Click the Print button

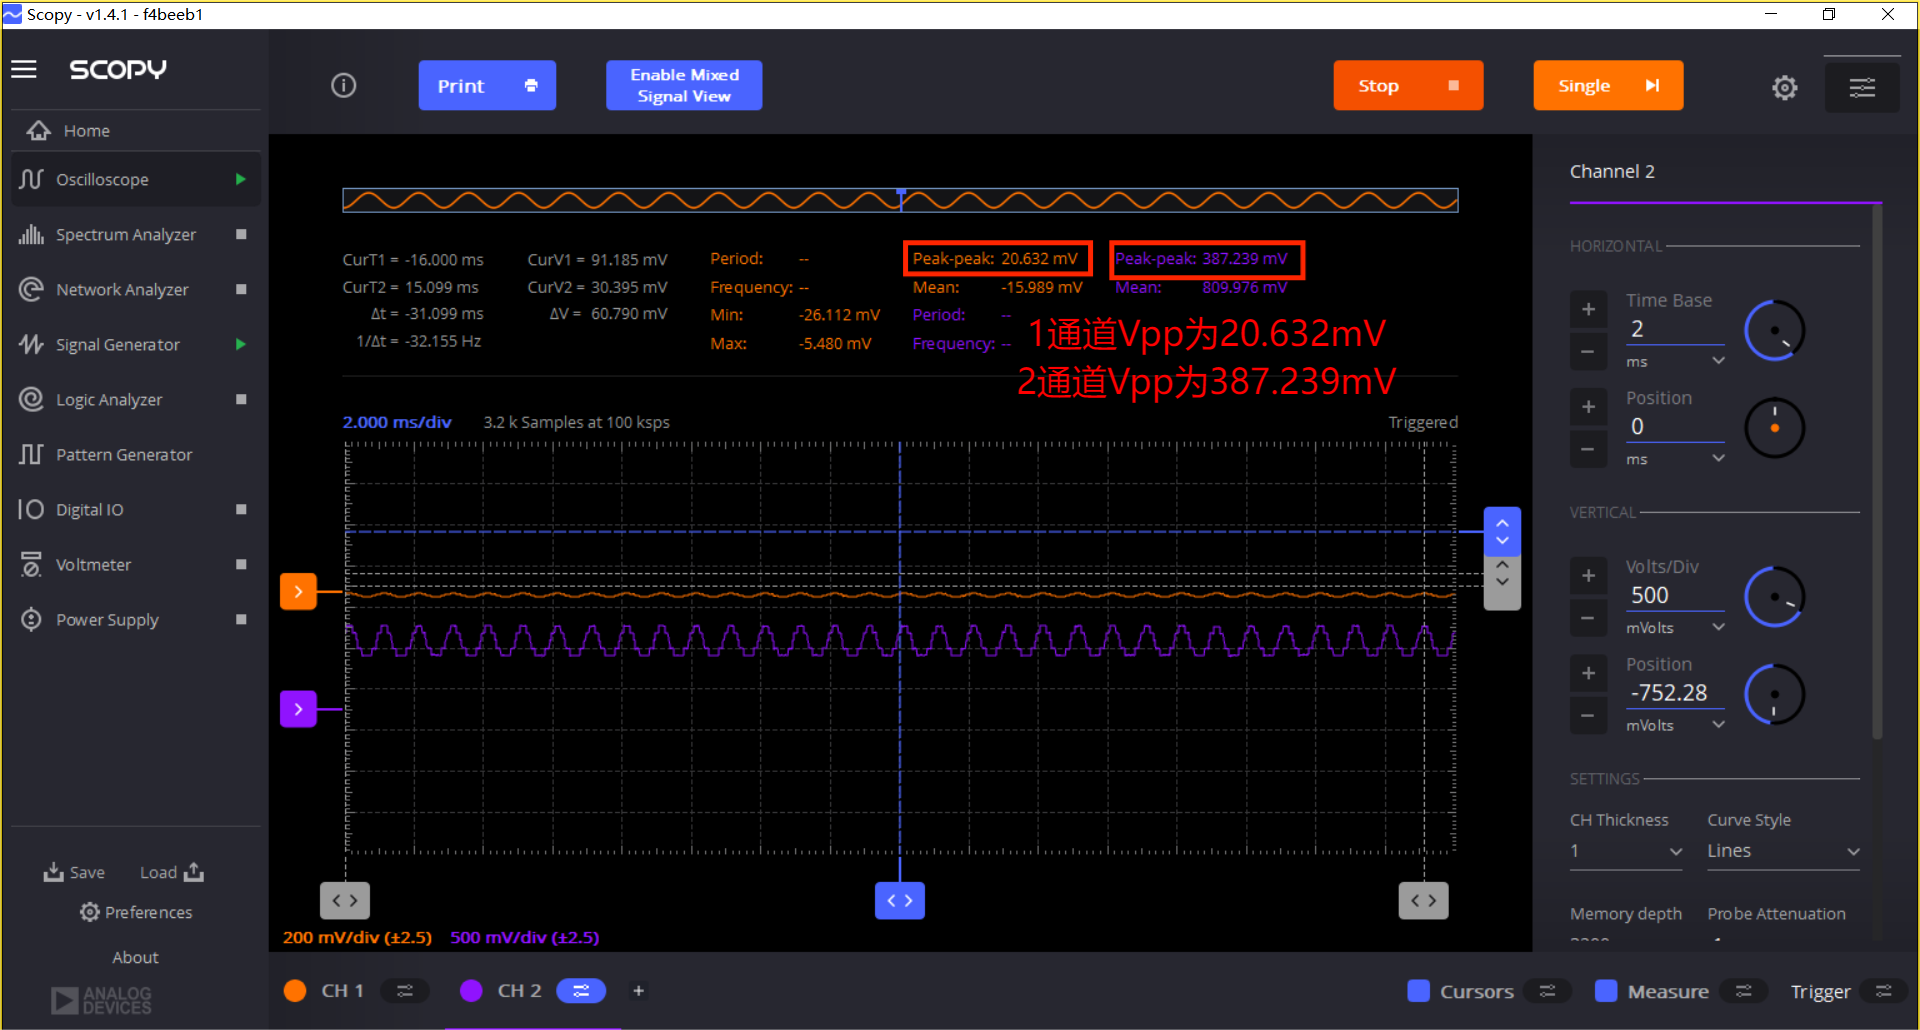coord(487,85)
